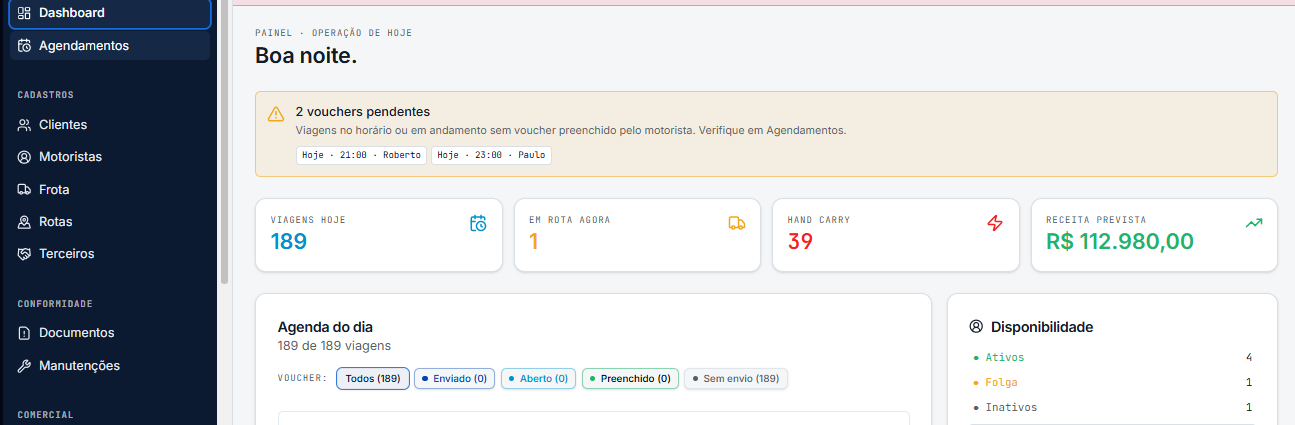
Task: Open Agendamentos in the sidebar
Action: pos(110,45)
